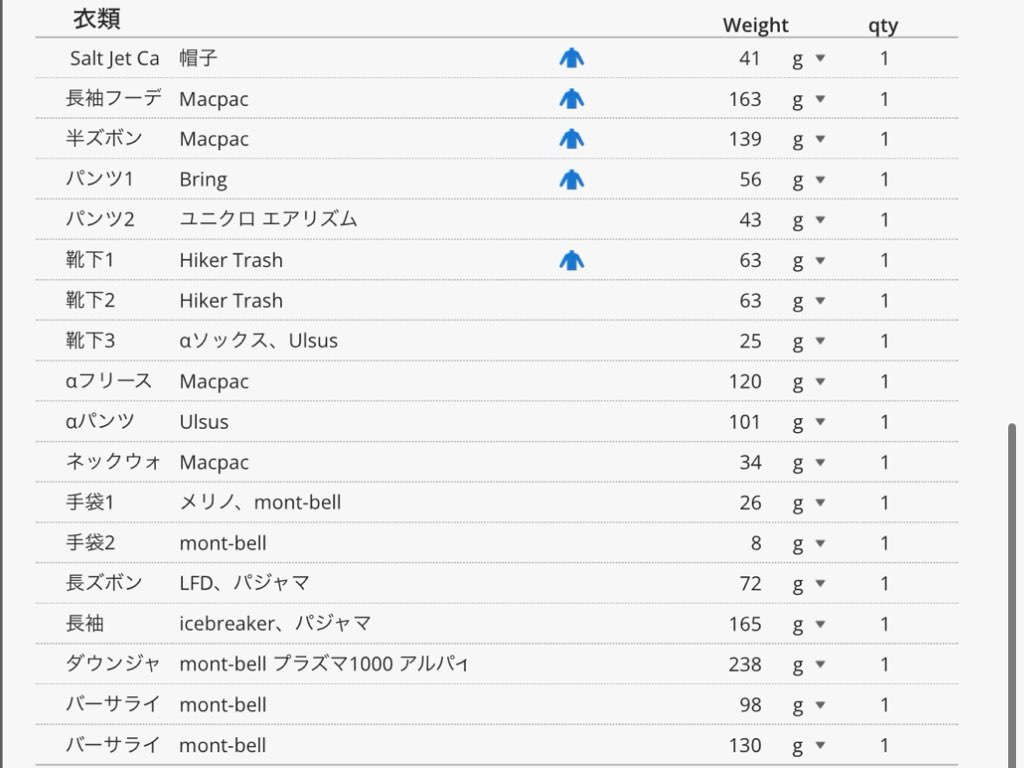The height and width of the screenshot is (768, 1024).
Task: Change weight unit for αフリース row
Action: coord(808,382)
